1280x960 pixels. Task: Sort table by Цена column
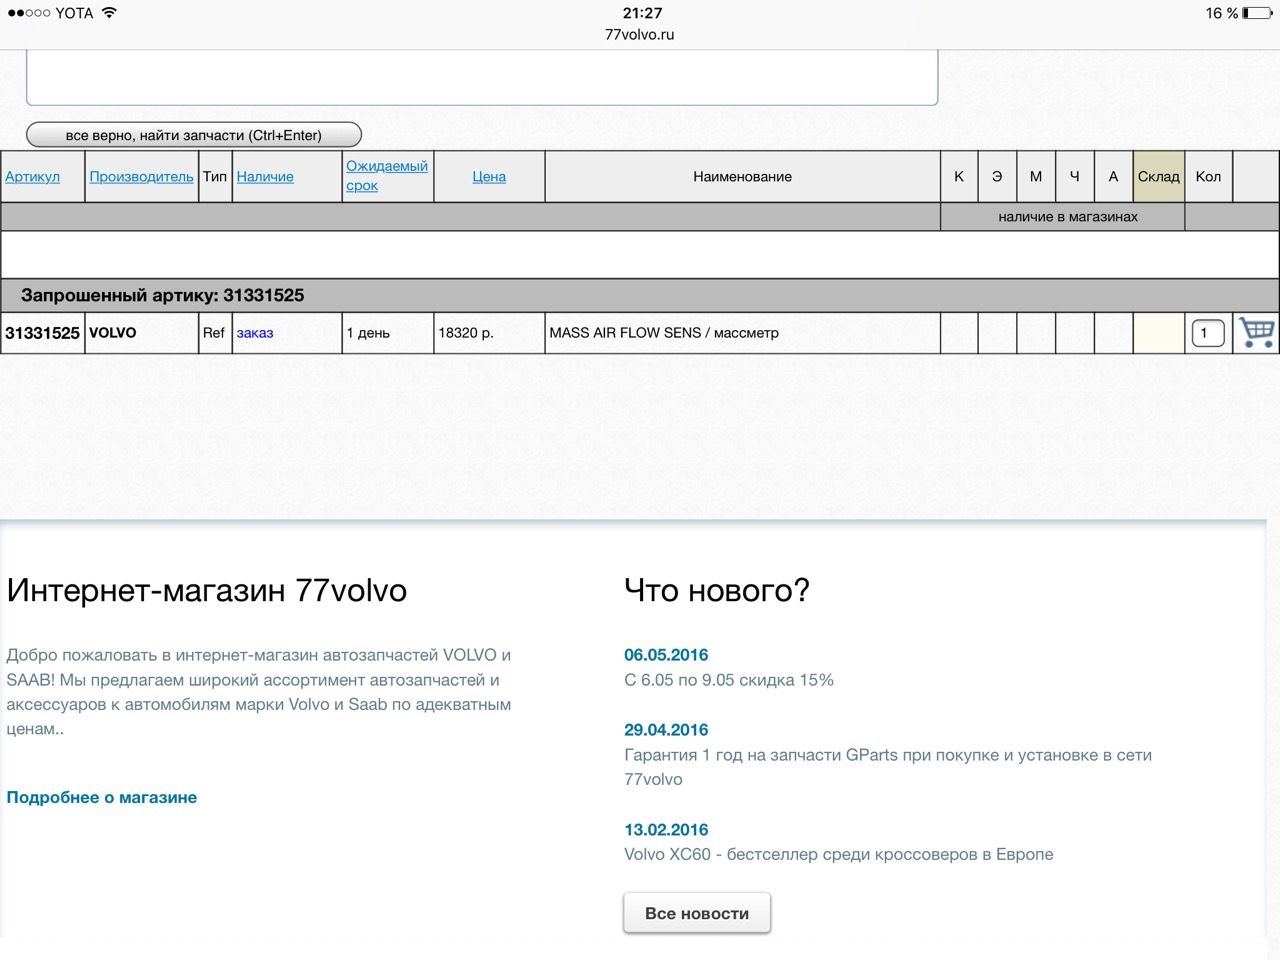[x=489, y=176]
